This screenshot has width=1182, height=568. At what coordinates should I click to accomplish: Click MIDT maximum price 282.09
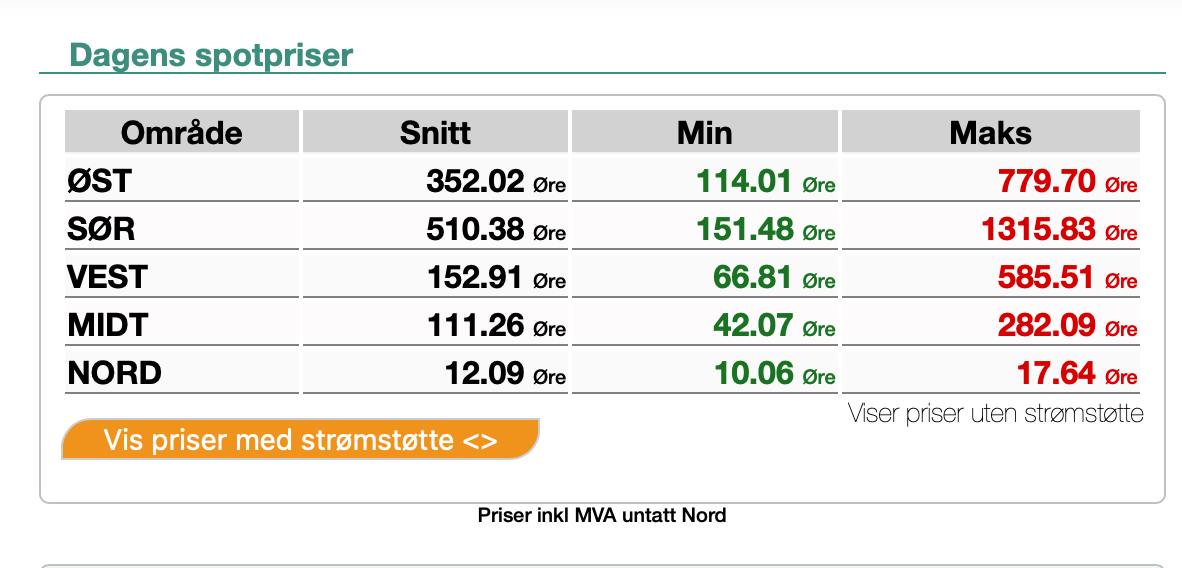point(1046,325)
